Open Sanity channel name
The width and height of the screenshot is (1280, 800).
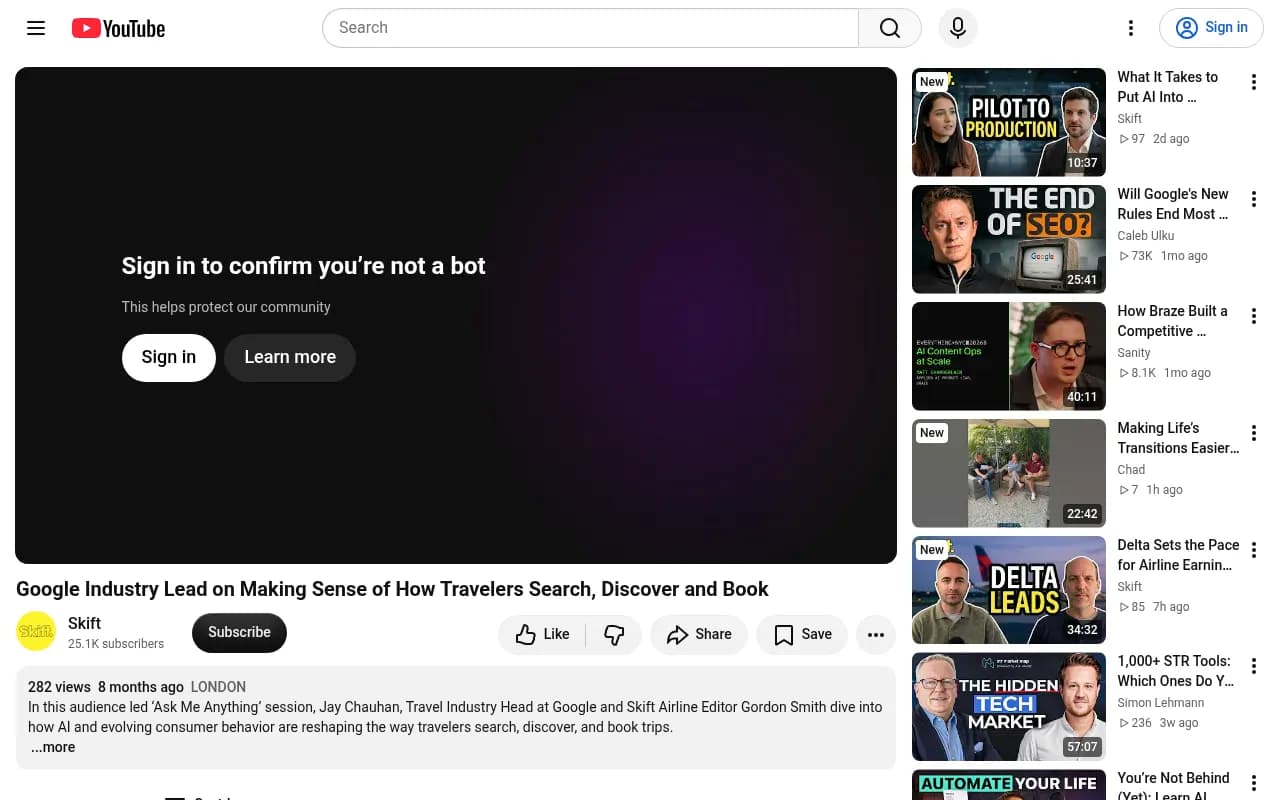1134,353
